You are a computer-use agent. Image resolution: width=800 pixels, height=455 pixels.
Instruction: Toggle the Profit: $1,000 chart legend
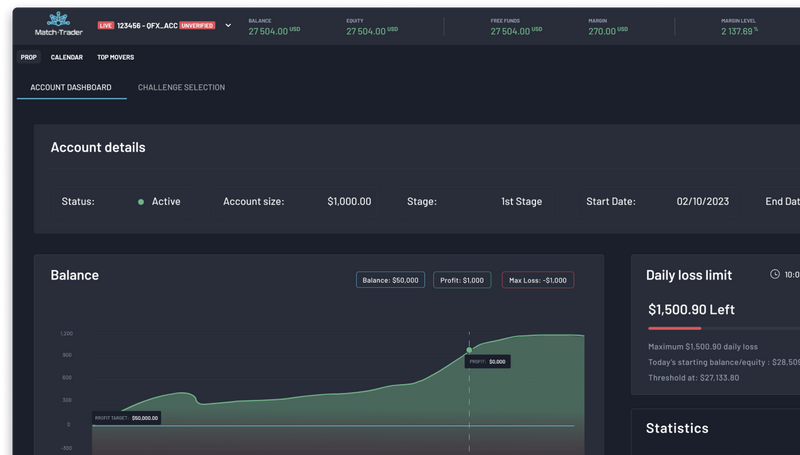[462, 281]
